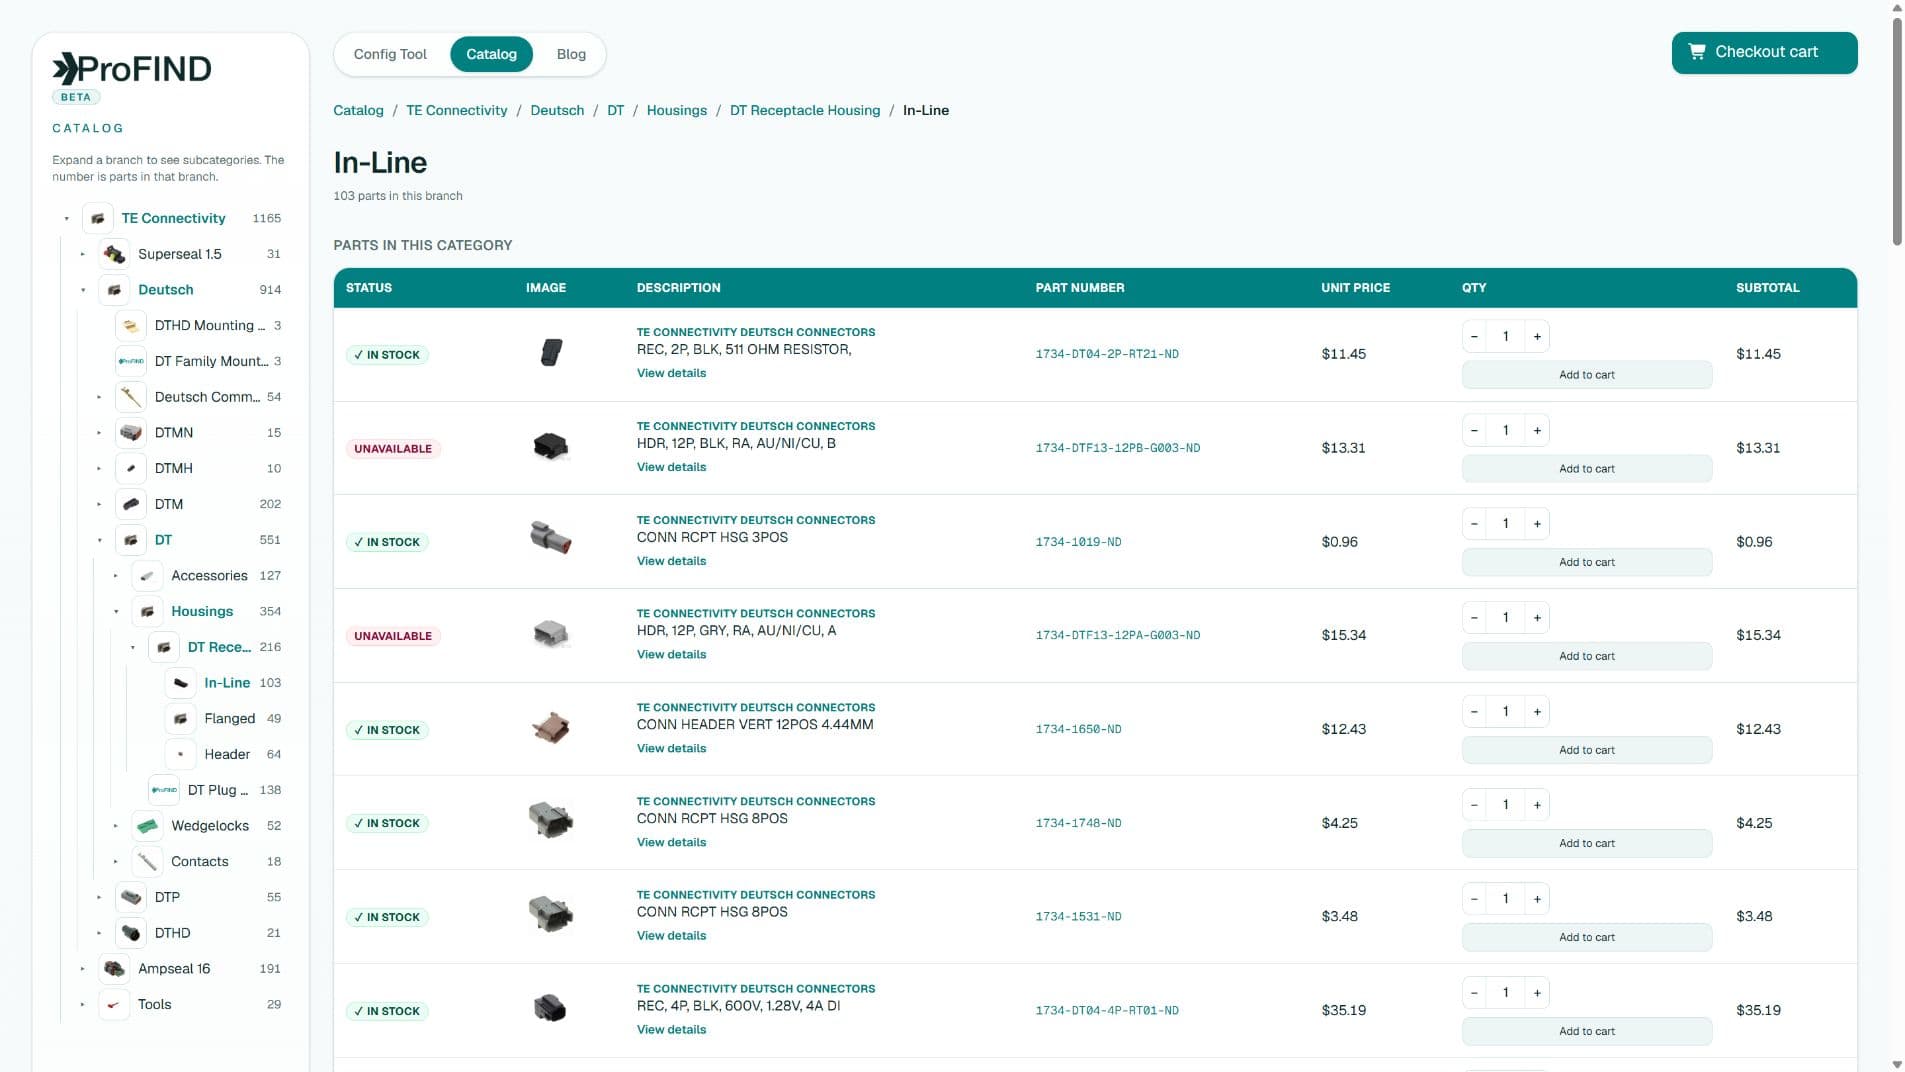Image resolution: width=1905 pixels, height=1072 pixels.
Task: Go to Housings breadcrumb link
Action: 677,110
